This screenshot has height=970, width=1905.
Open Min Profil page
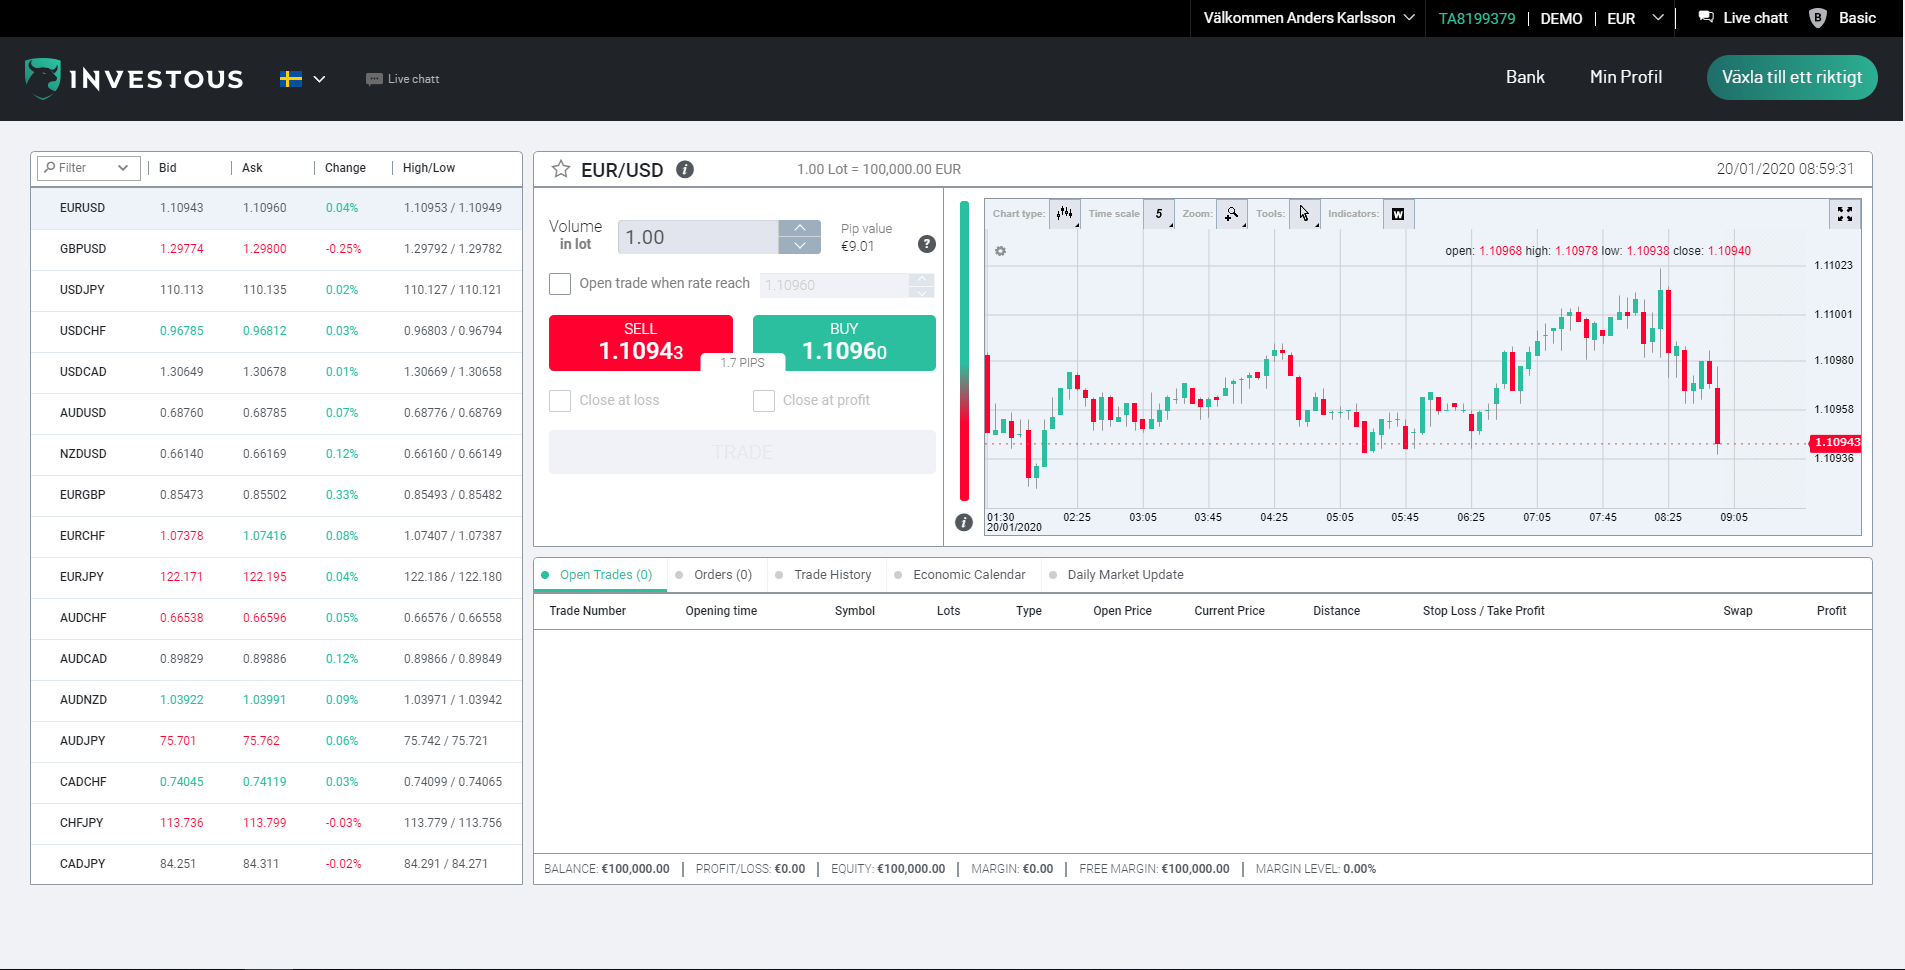pyautogui.click(x=1626, y=77)
